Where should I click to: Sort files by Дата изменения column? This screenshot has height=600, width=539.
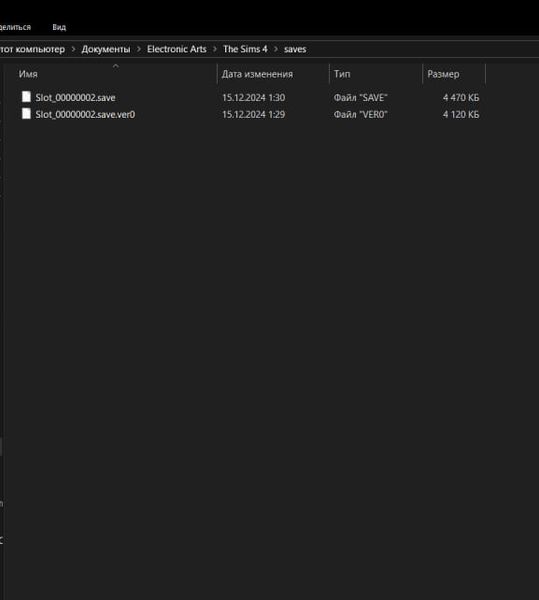257,74
